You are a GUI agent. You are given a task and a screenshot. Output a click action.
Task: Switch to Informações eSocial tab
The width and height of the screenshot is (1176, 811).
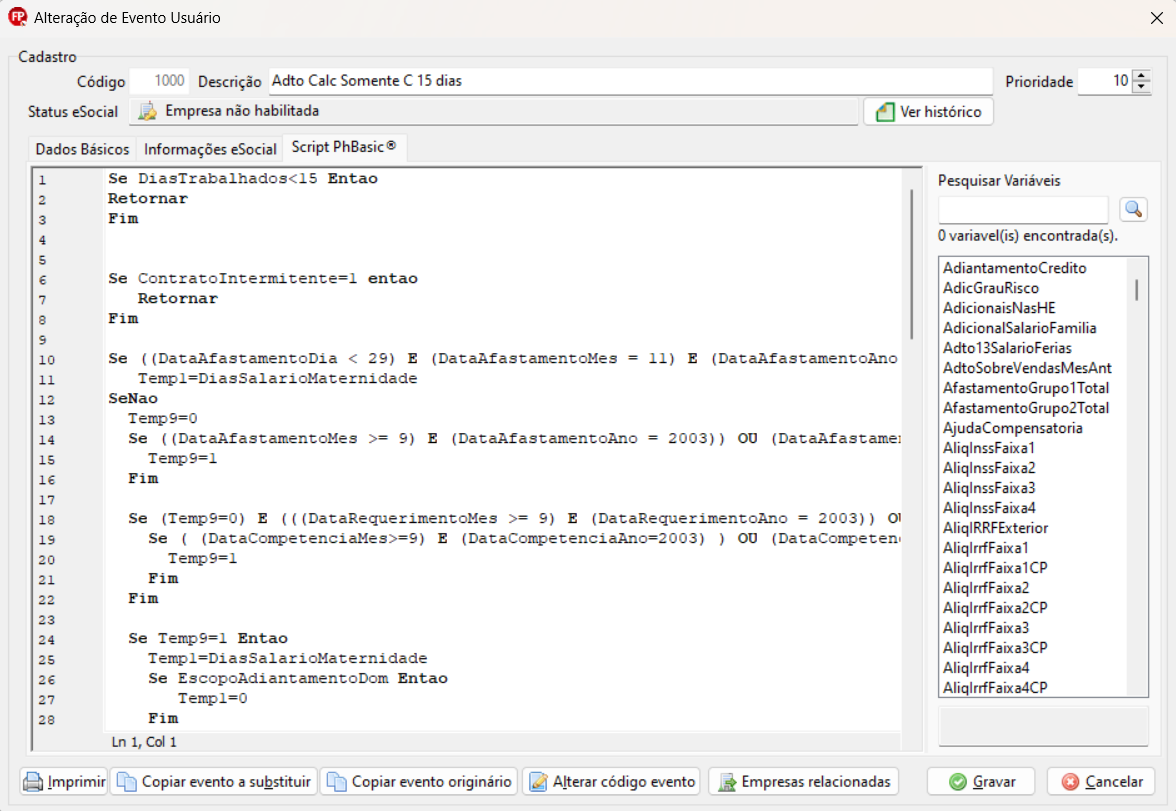tap(210, 149)
